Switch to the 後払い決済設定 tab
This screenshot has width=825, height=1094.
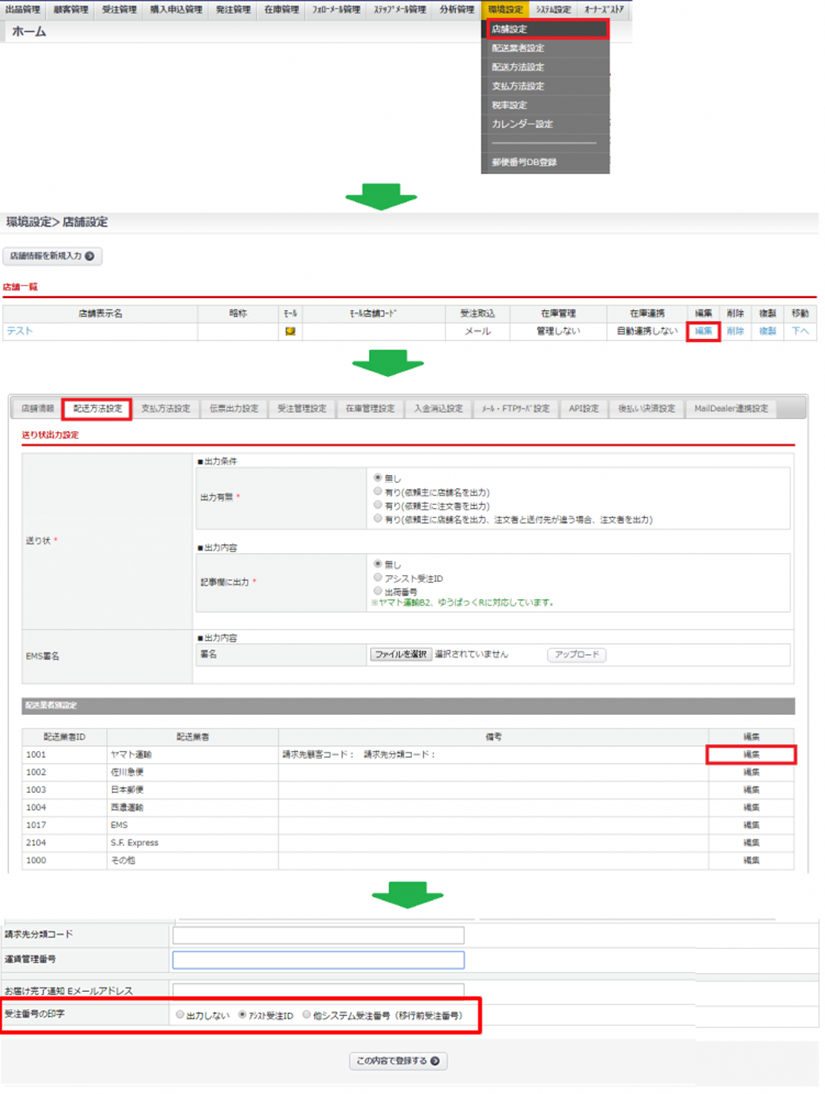[646, 409]
